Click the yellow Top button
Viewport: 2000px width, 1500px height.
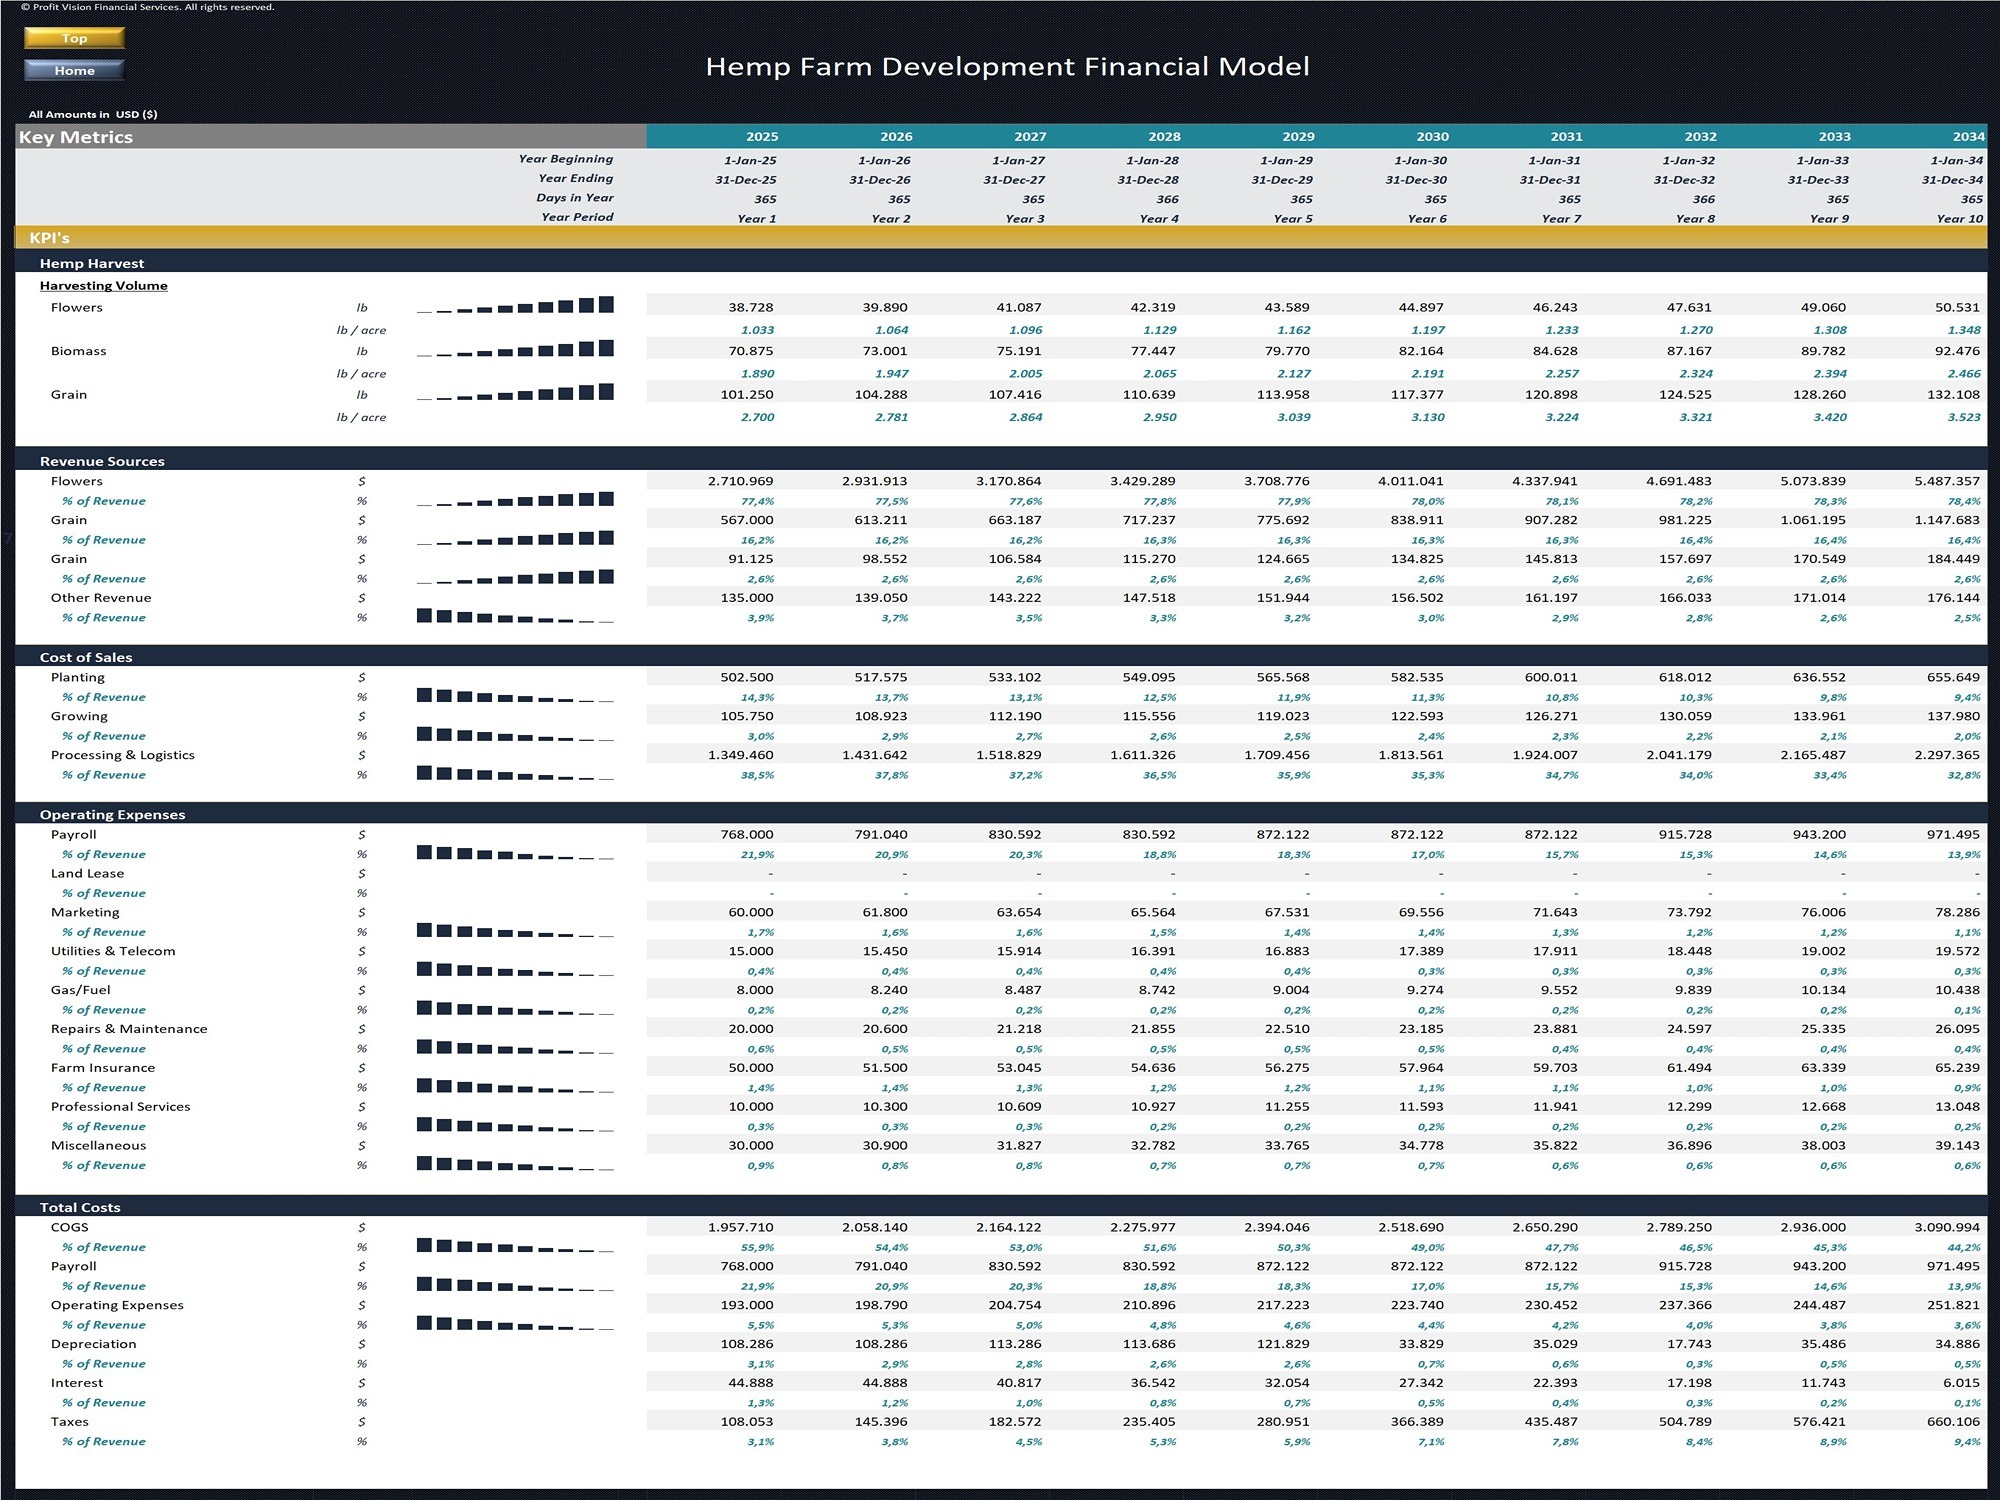pyautogui.click(x=74, y=38)
